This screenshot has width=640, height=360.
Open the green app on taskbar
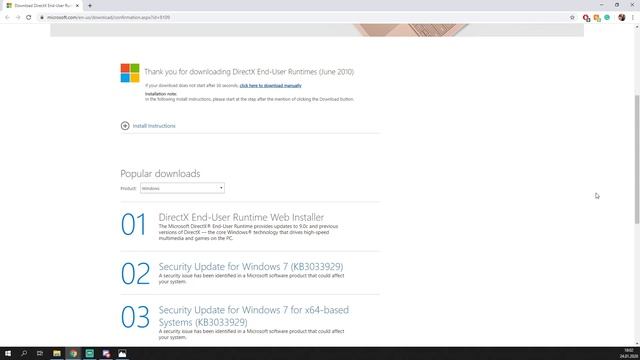tap(90, 353)
